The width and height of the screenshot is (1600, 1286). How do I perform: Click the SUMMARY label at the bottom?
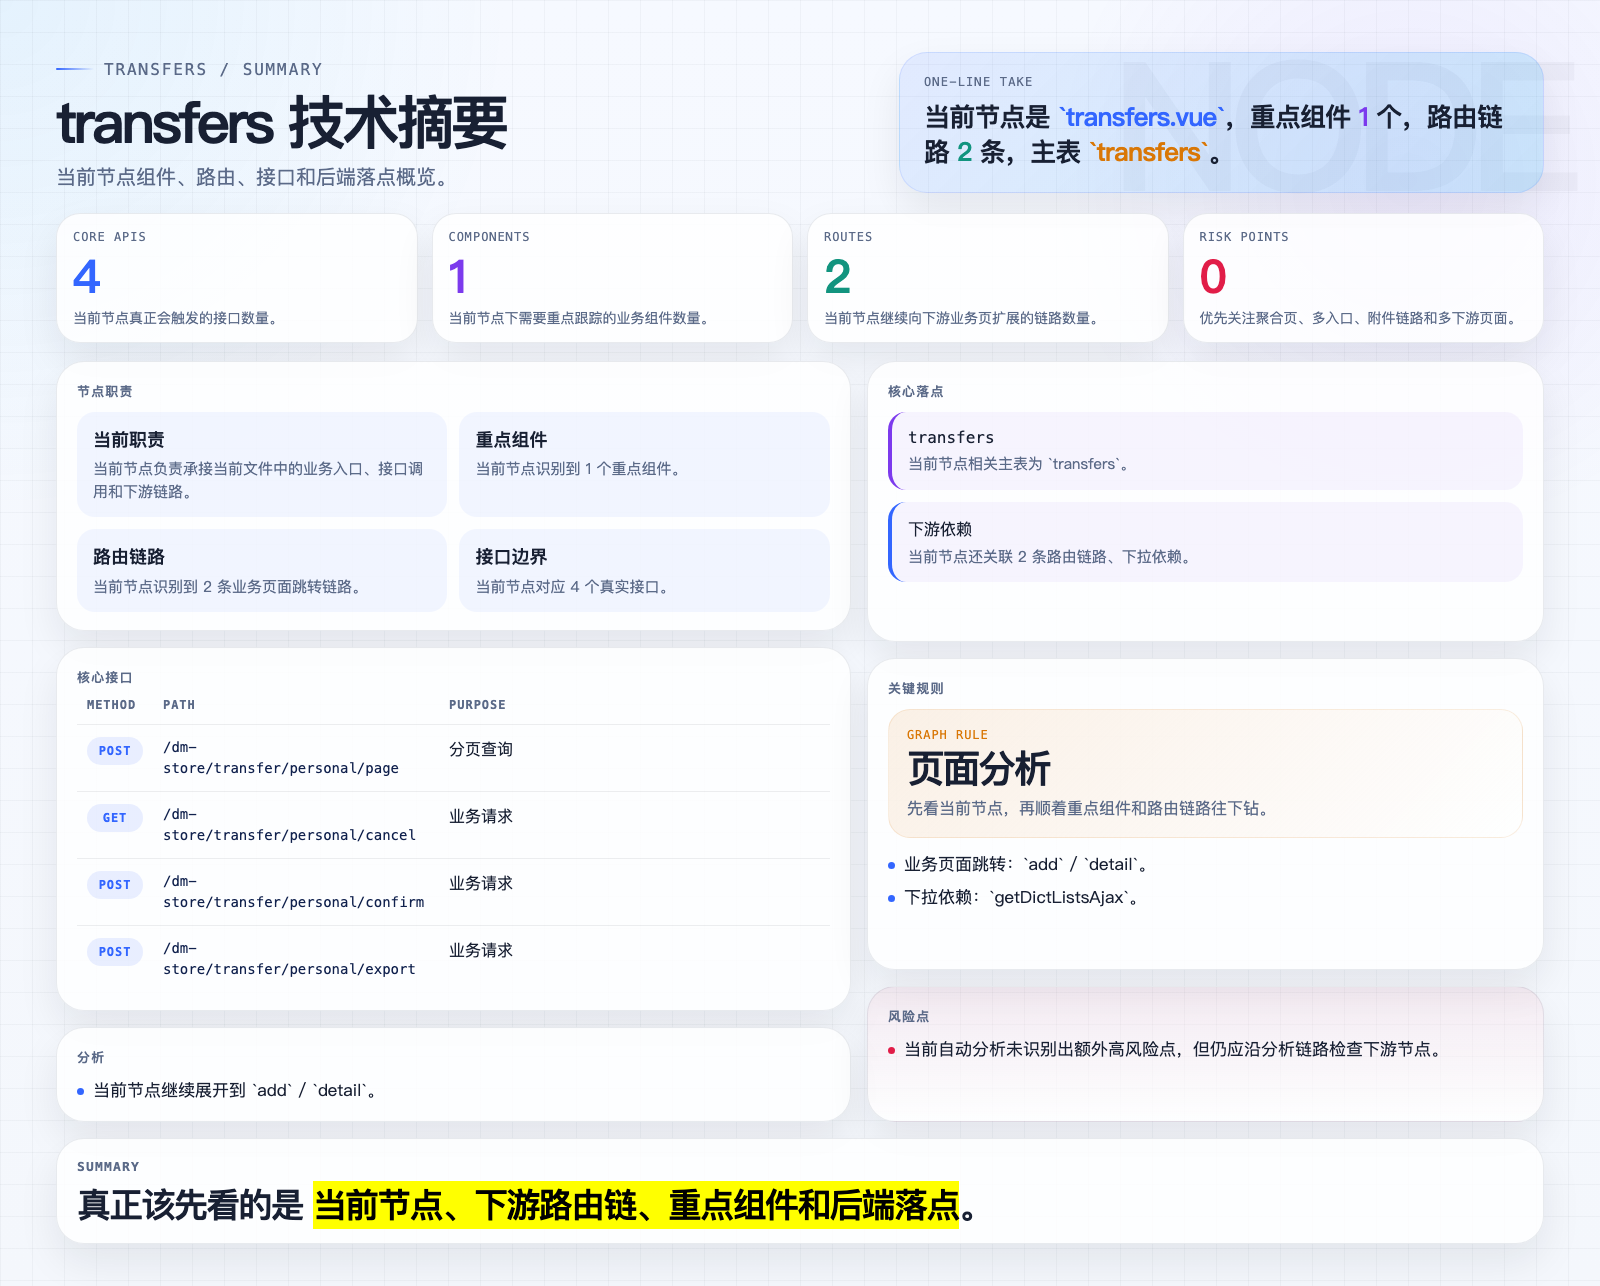click(x=108, y=1167)
